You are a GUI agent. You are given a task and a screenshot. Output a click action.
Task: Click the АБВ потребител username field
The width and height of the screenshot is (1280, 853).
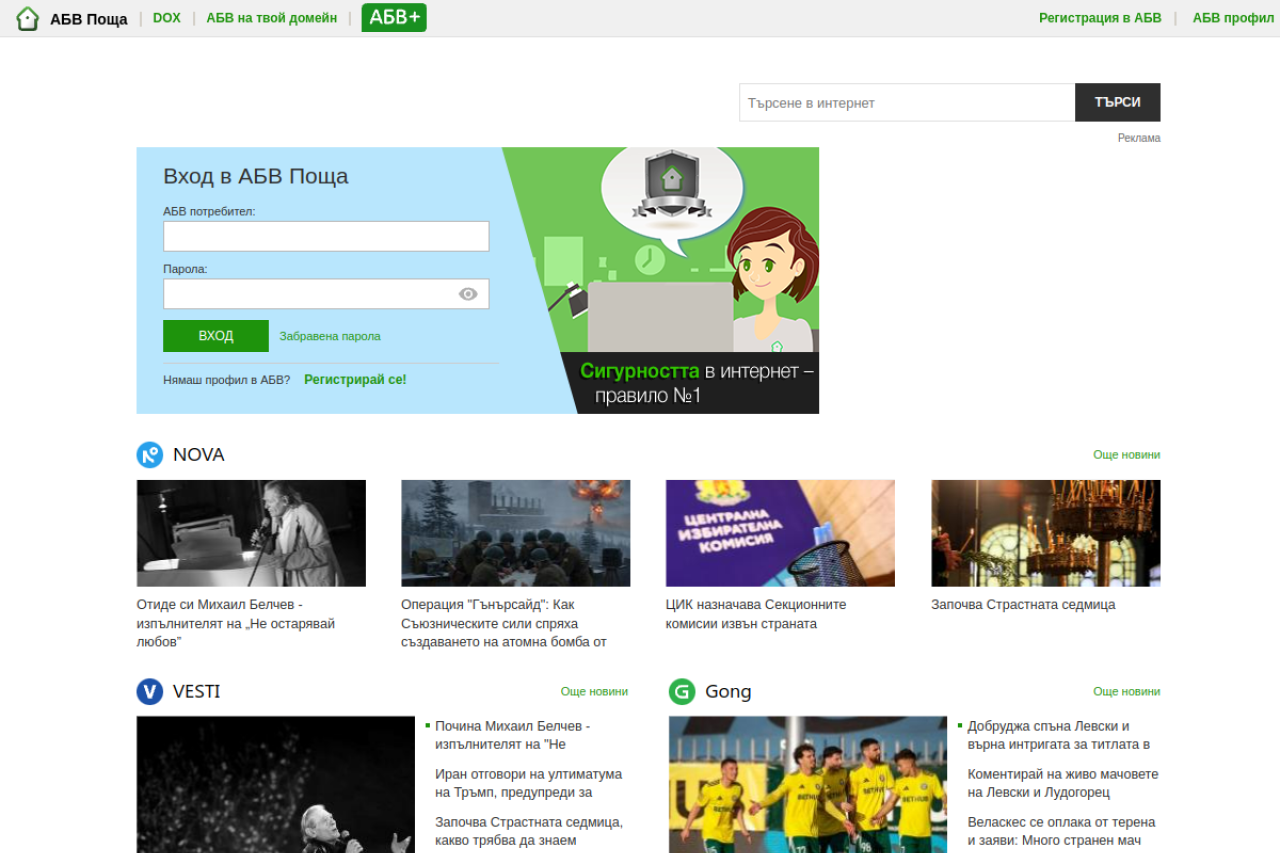pos(326,237)
